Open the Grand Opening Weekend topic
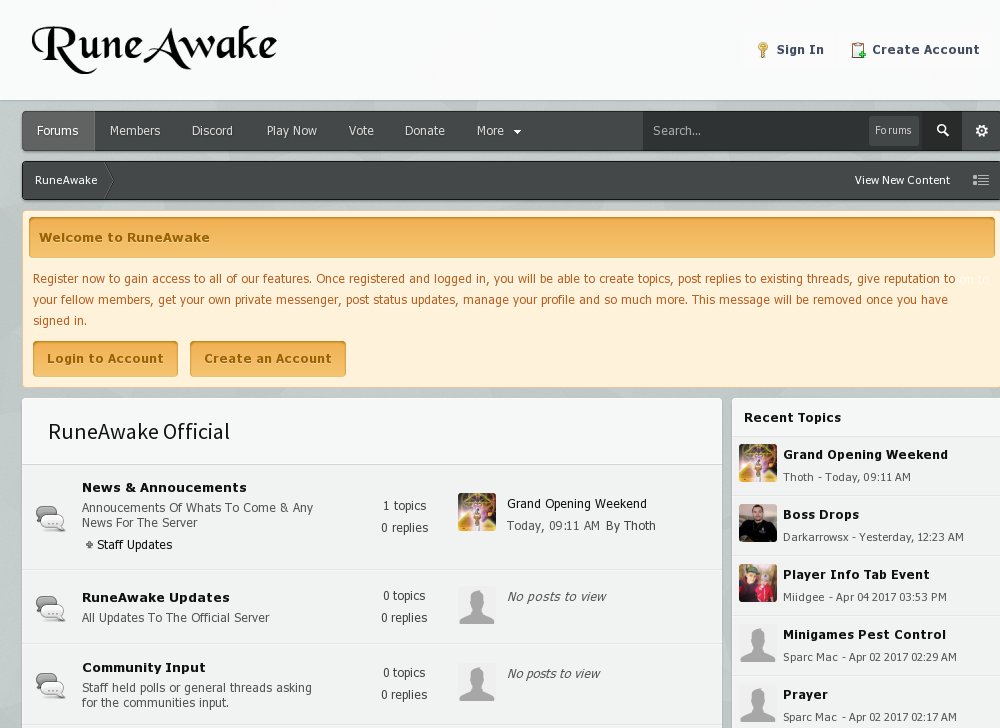The width and height of the screenshot is (1000, 728). [x=577, y=504]
